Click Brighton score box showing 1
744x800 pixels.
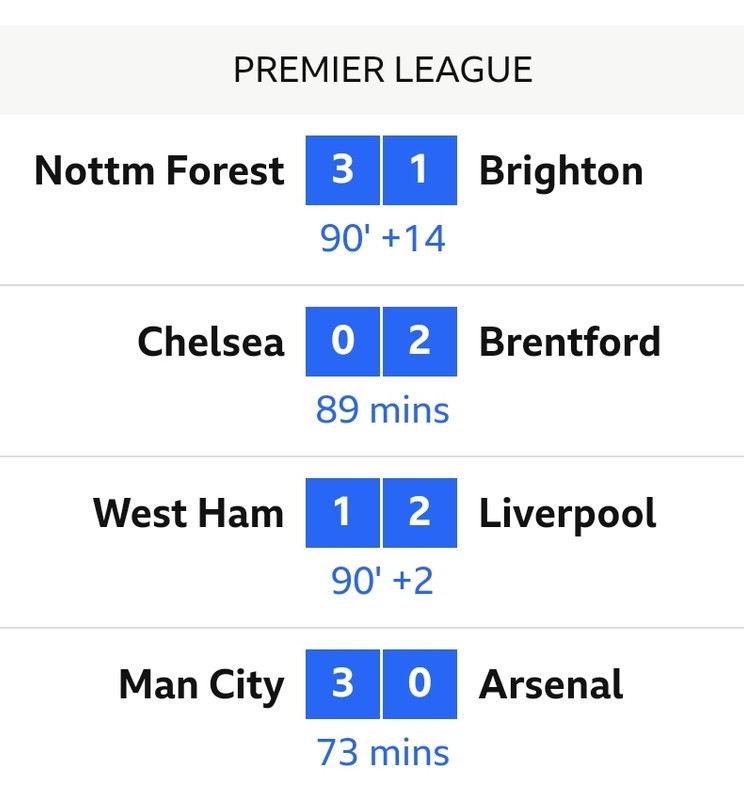coord(419,170)
